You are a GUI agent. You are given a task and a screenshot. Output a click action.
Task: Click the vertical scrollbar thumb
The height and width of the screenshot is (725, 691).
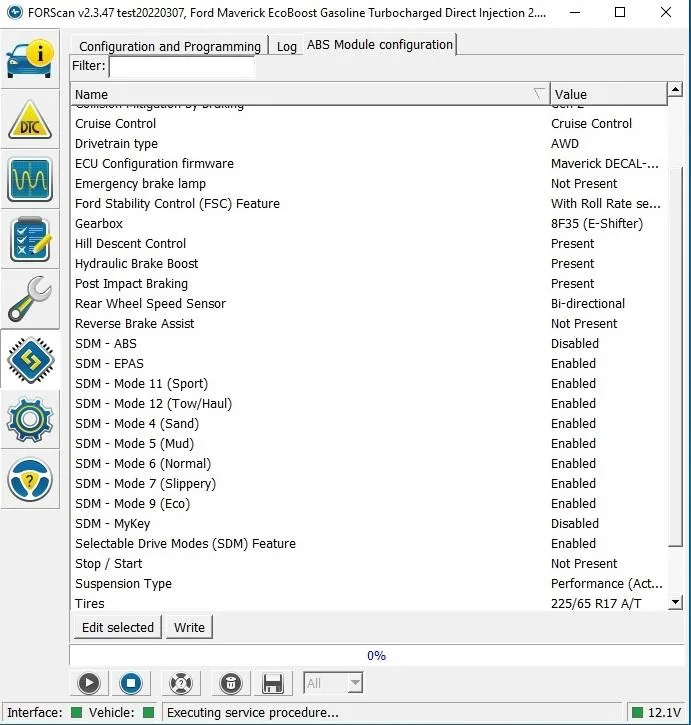(675, 356)
